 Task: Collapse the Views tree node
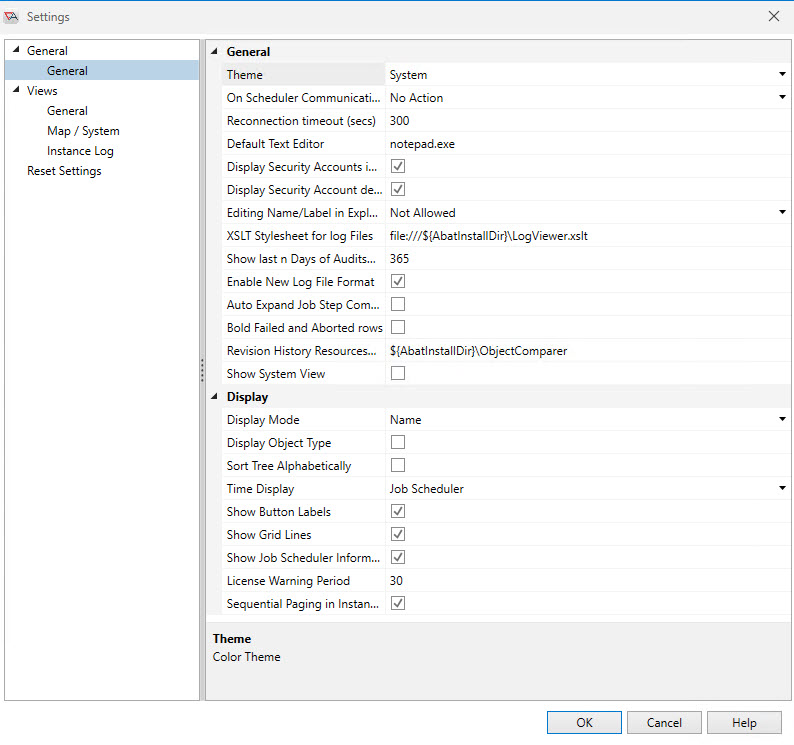(16, 91)
